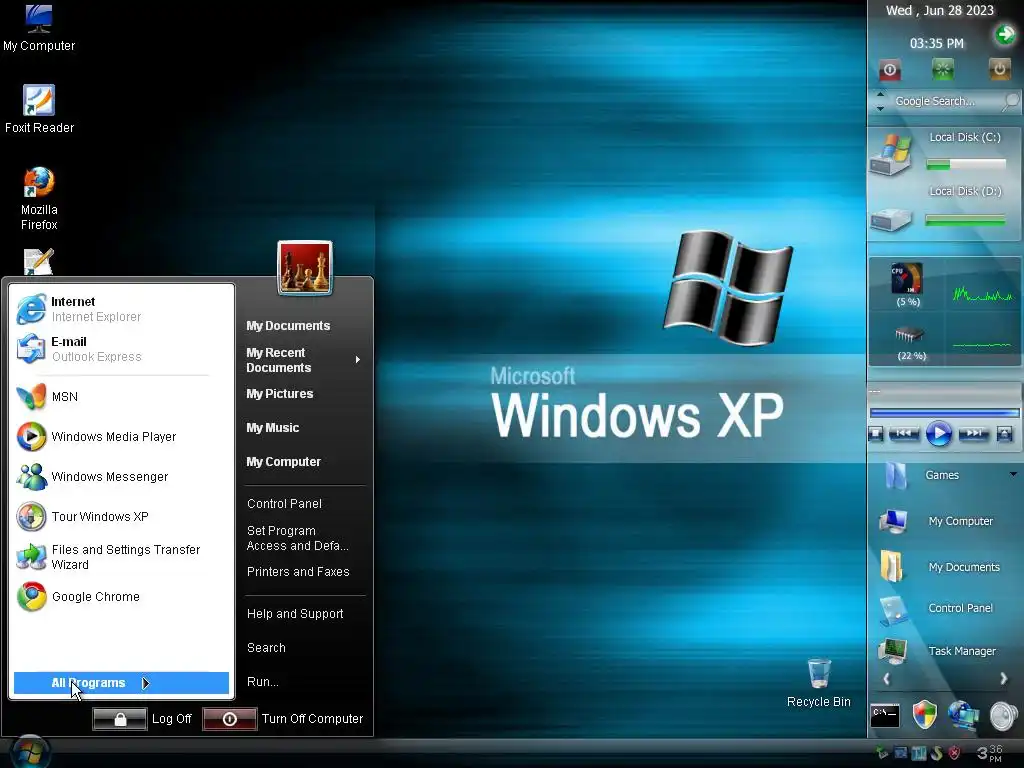
Task: Click the Google Search magnifier icon
Action: click(1010, 101)
